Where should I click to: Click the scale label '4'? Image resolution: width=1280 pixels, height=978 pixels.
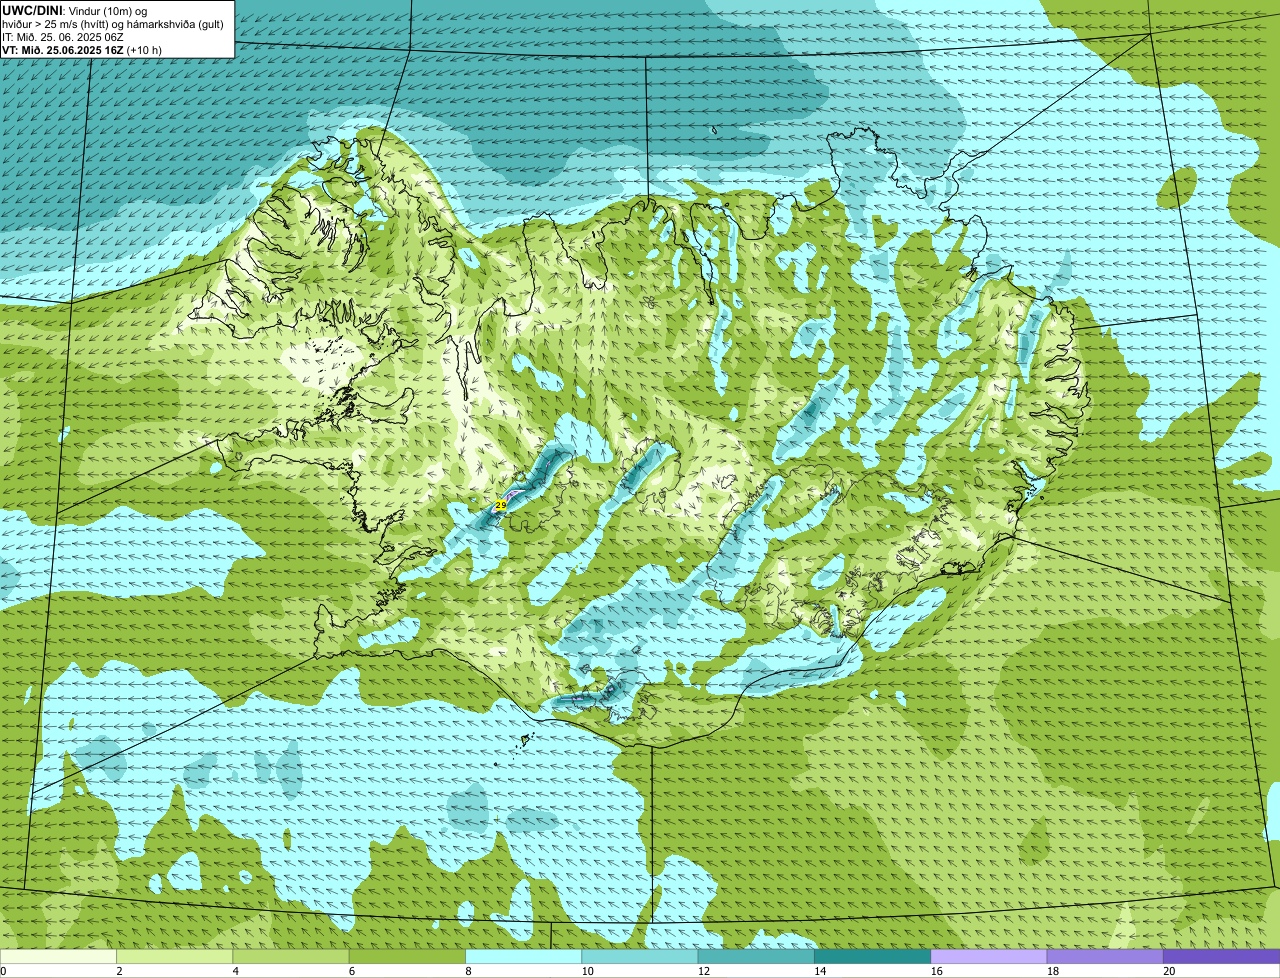click(236, 971)
